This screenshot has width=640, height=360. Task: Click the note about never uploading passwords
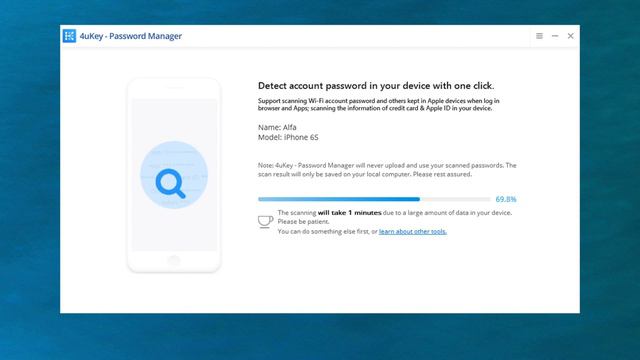click(x=387, y=170)
